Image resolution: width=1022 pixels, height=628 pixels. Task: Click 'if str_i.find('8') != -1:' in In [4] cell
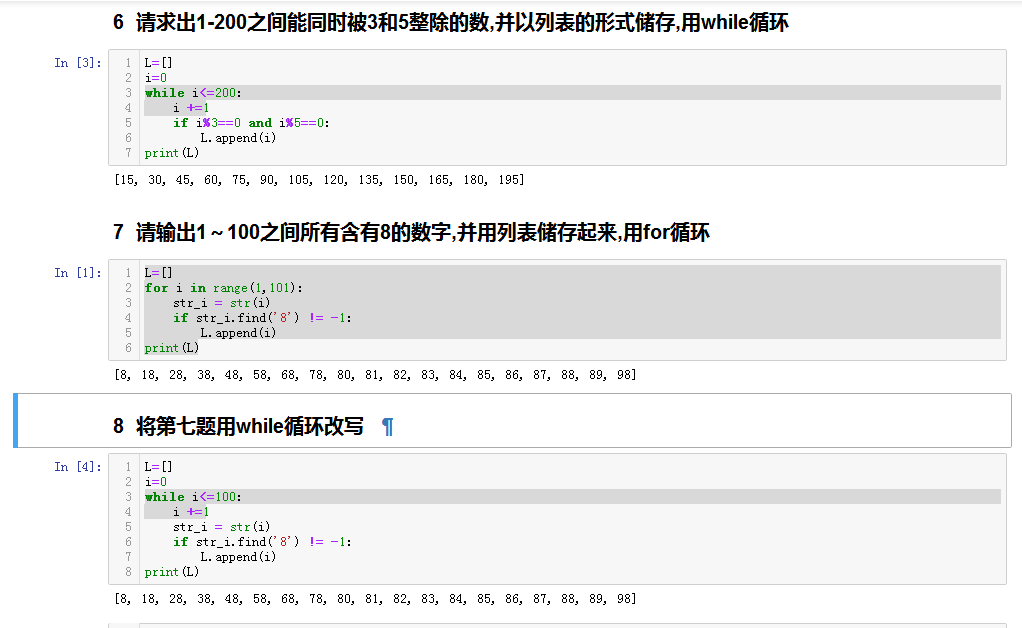click(262, 541)
